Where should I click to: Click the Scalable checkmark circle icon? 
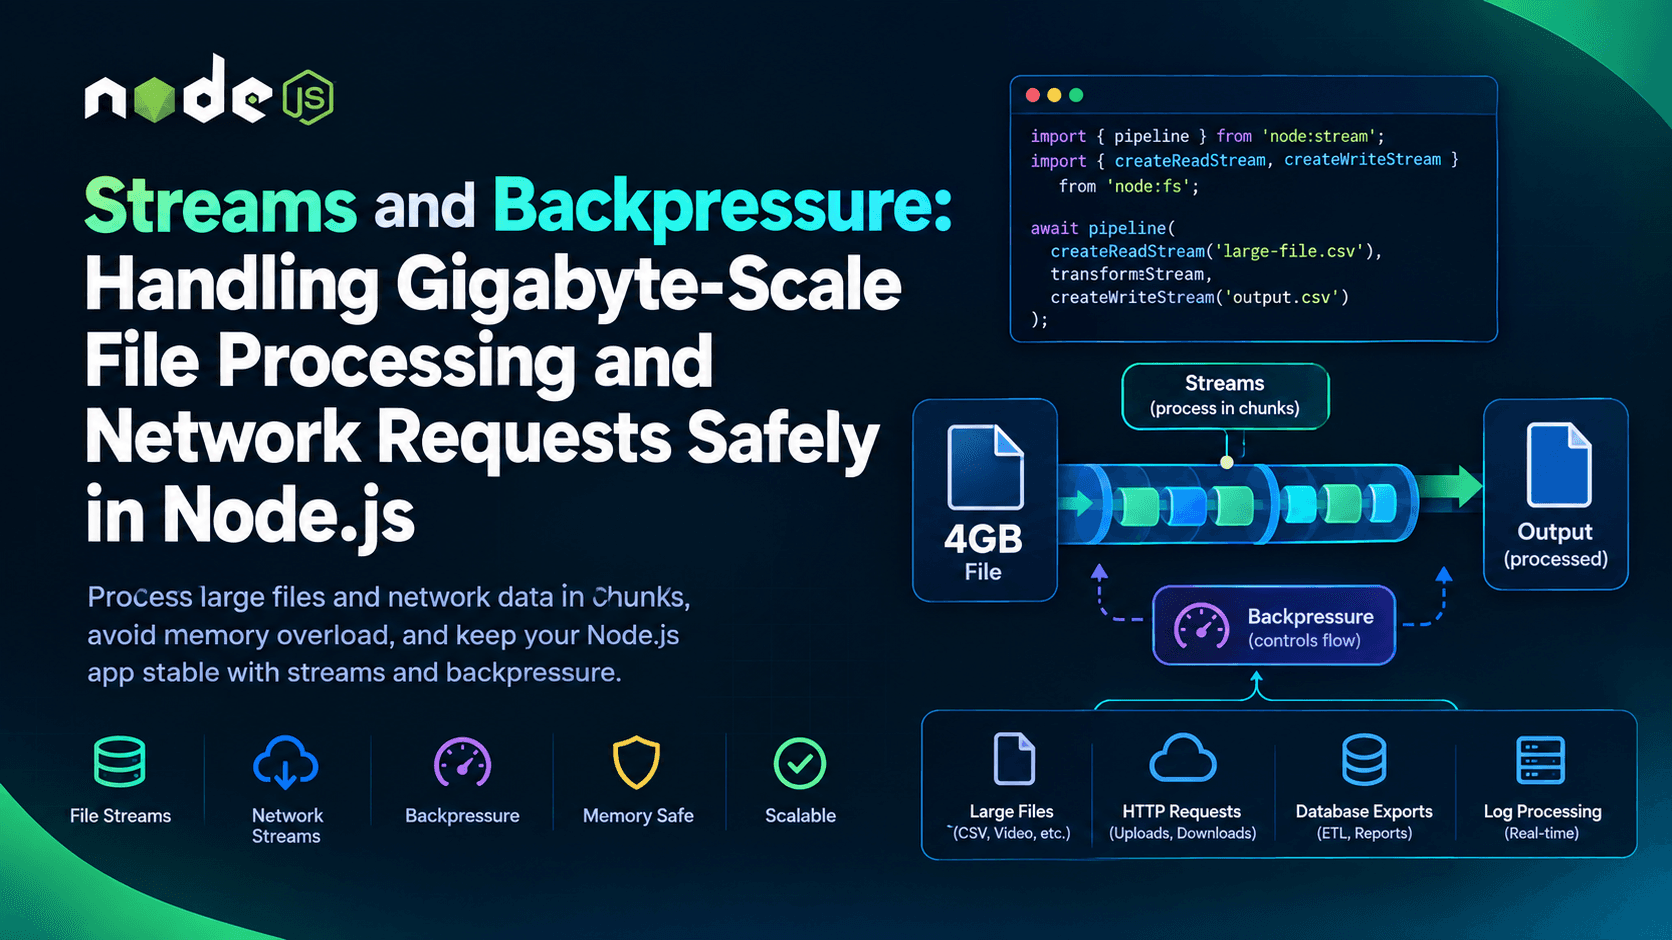coord(800,764)
